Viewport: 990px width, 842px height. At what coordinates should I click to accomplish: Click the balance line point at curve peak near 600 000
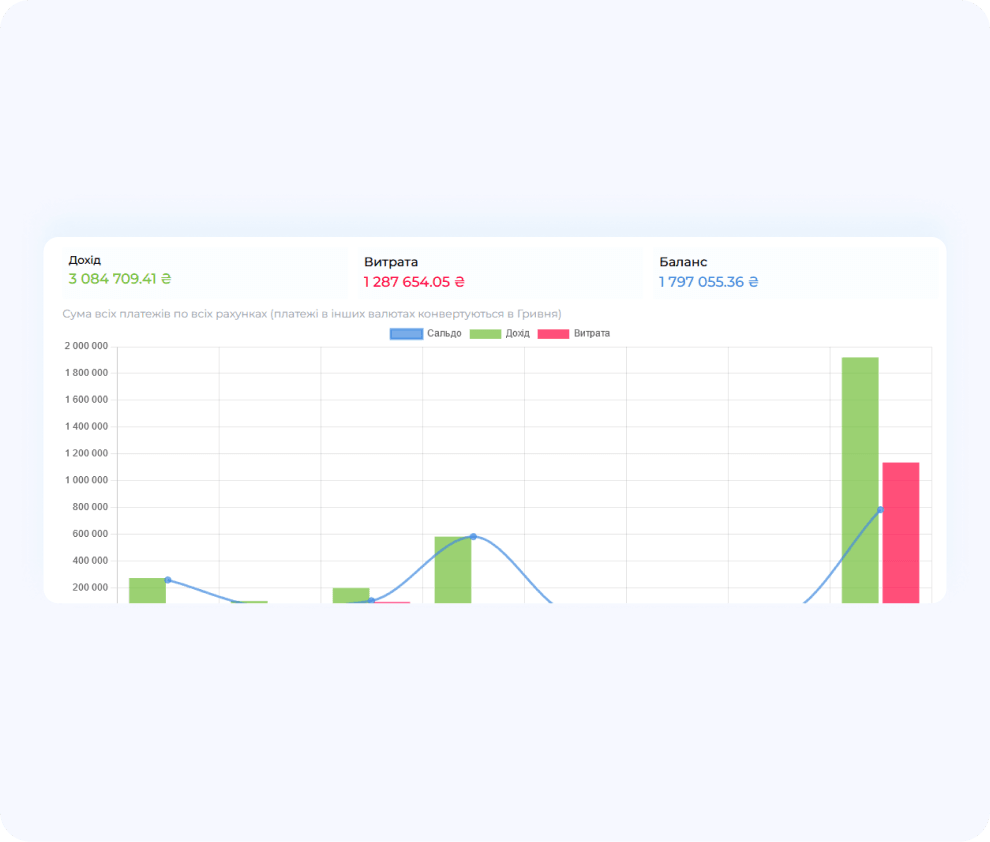[473, 537]
